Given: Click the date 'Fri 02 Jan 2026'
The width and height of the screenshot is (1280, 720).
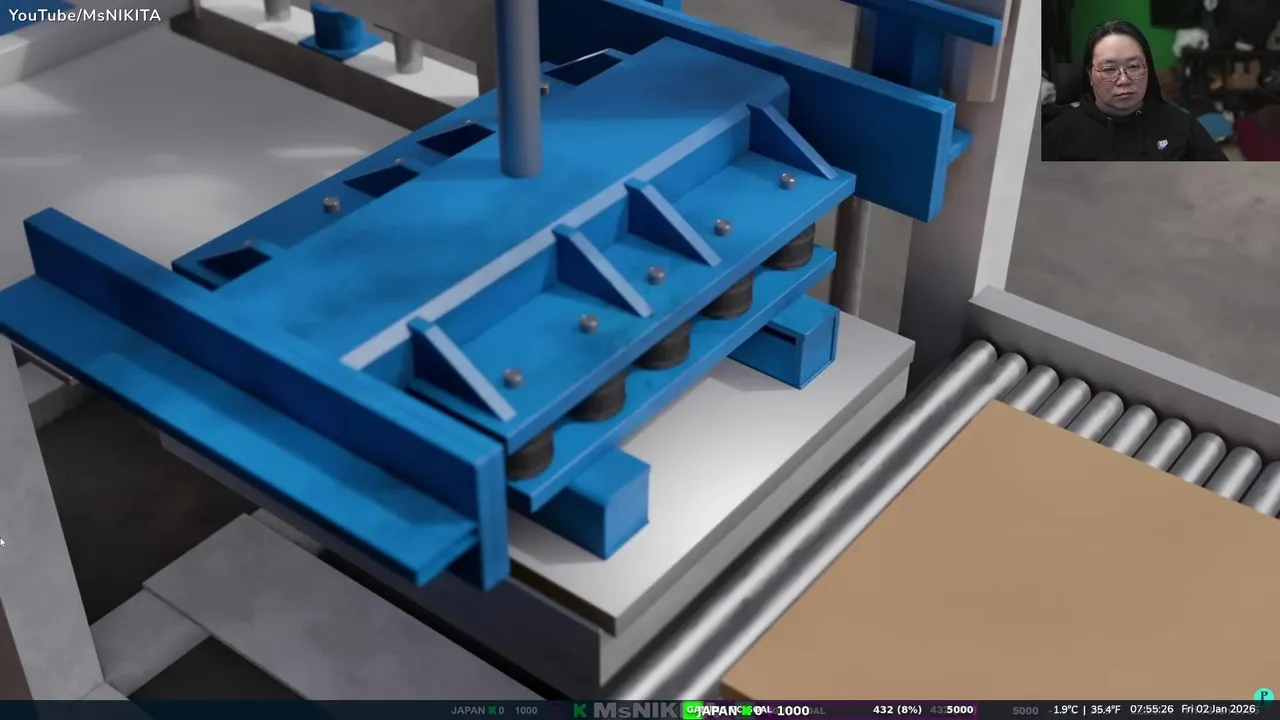Looking at the screenshot, I should pos(1218,710).
